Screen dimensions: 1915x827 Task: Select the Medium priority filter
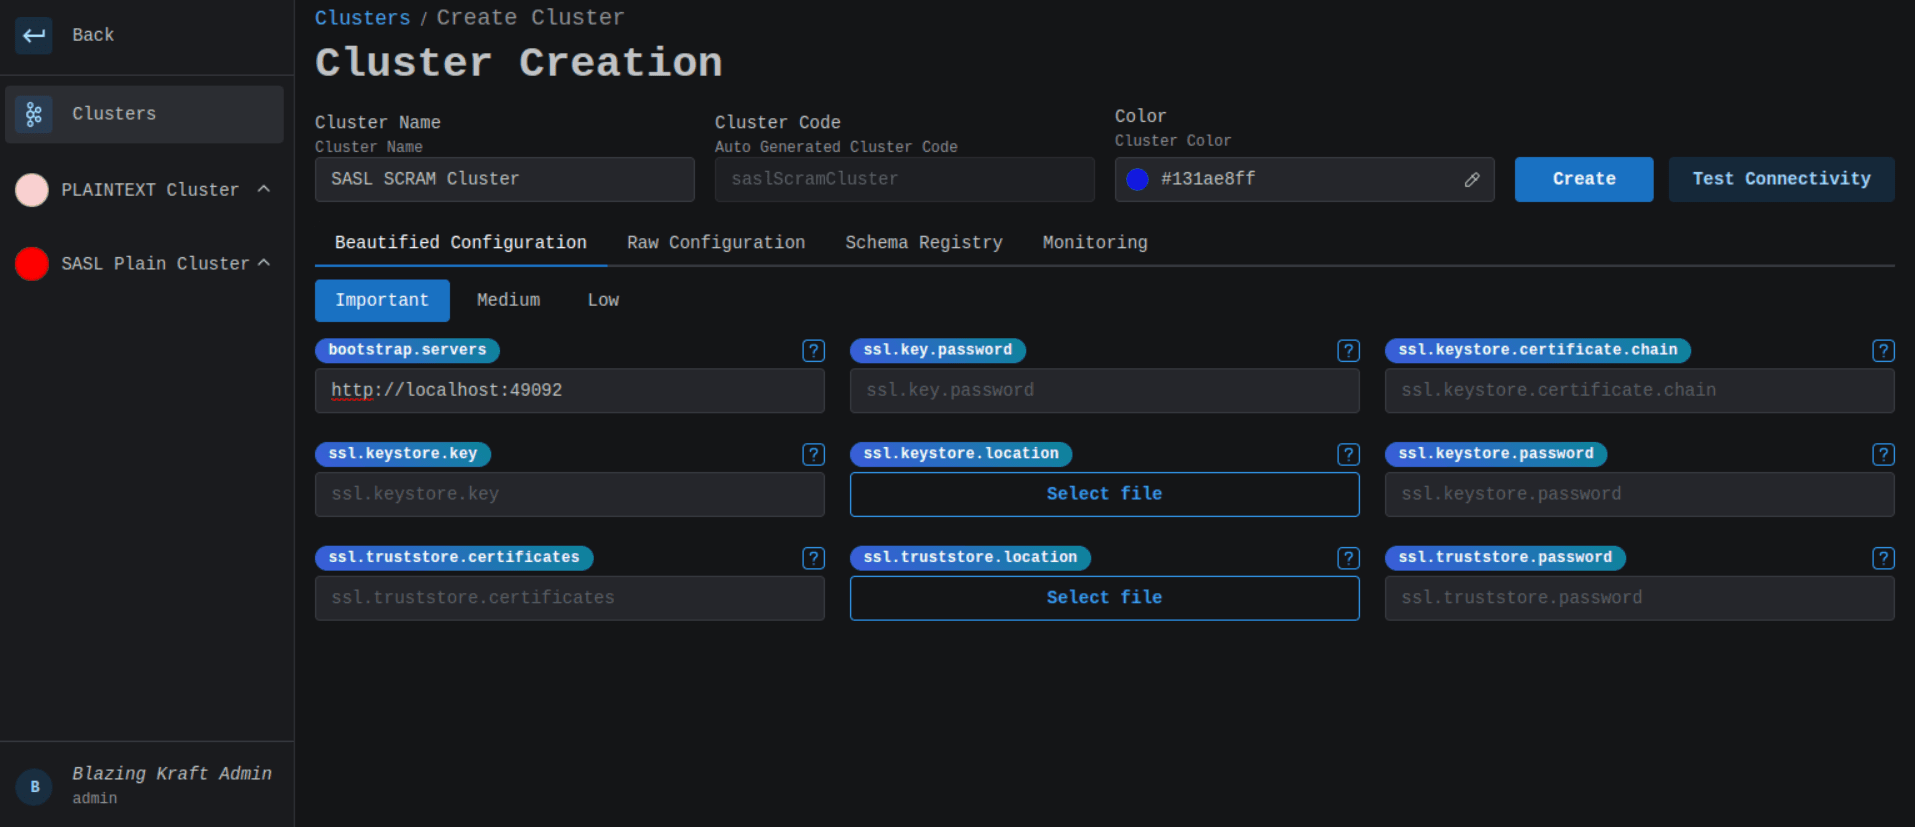508,300
